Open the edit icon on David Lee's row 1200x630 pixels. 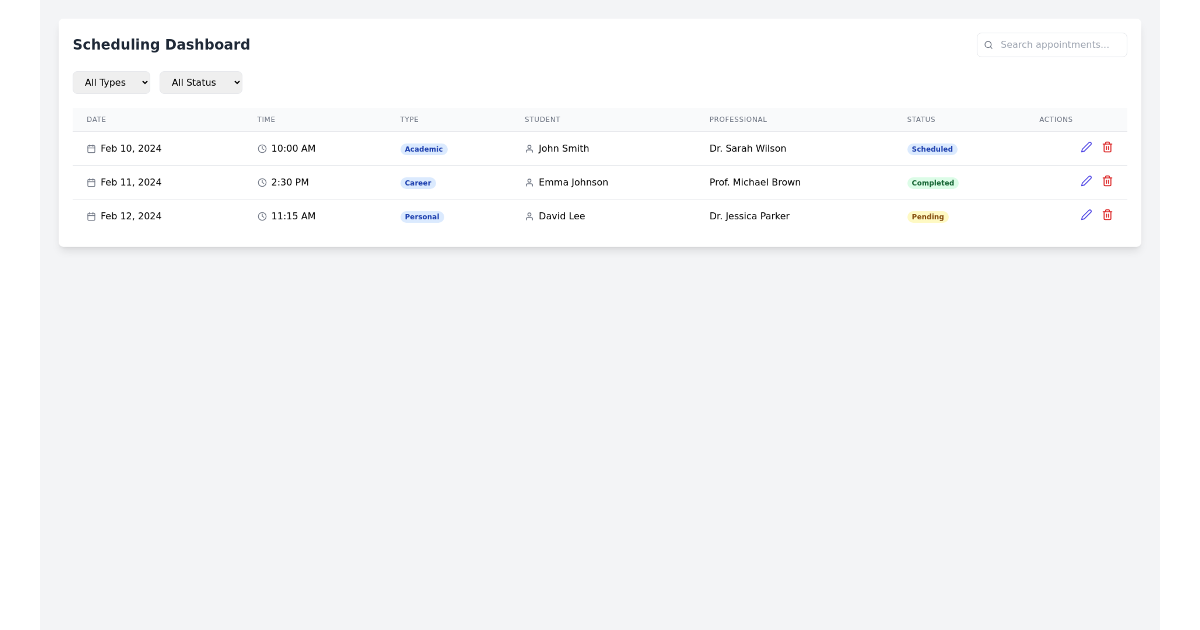coord(1086,214)
